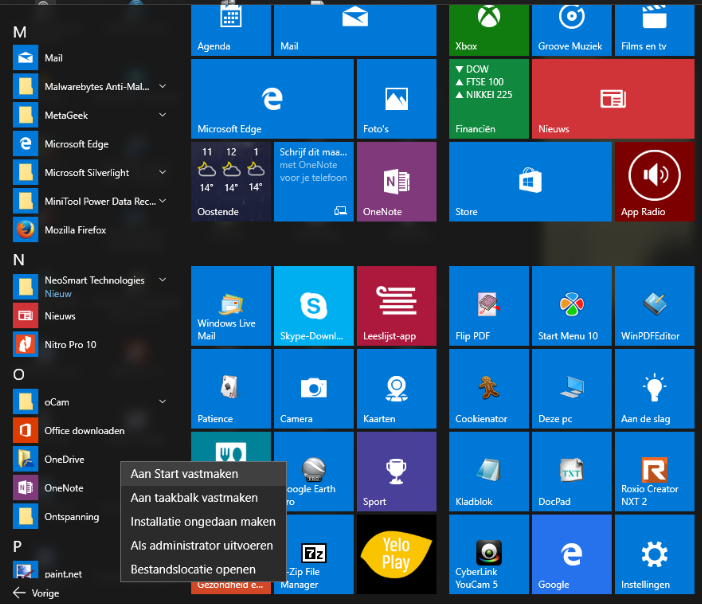Choose 'Als administrator uitvoeren' menu entry

[x=201, y=545]
